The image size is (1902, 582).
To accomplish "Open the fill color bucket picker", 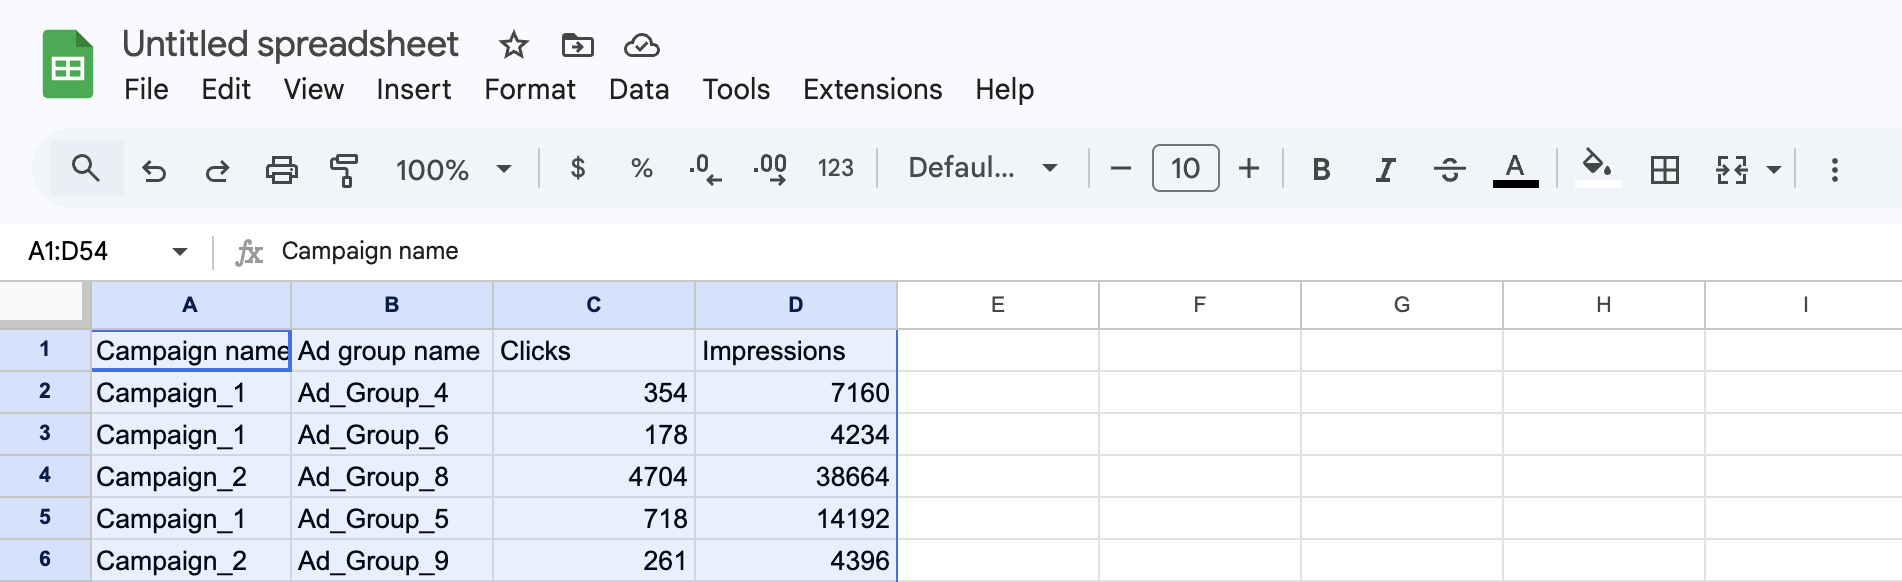I will click(1597, 167).
